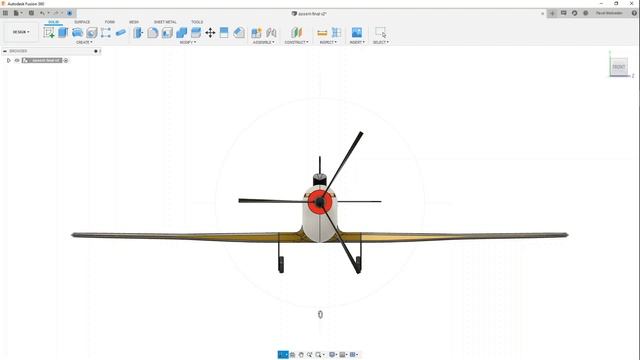Screen dimensions: 640x360
Task: Select the Press Pull tool
Action: pyautogui.click(x=138, y=32)
